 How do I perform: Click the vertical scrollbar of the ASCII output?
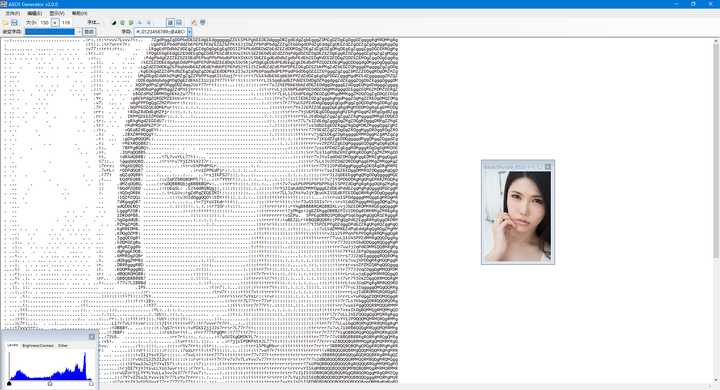(x=716, y=151)
